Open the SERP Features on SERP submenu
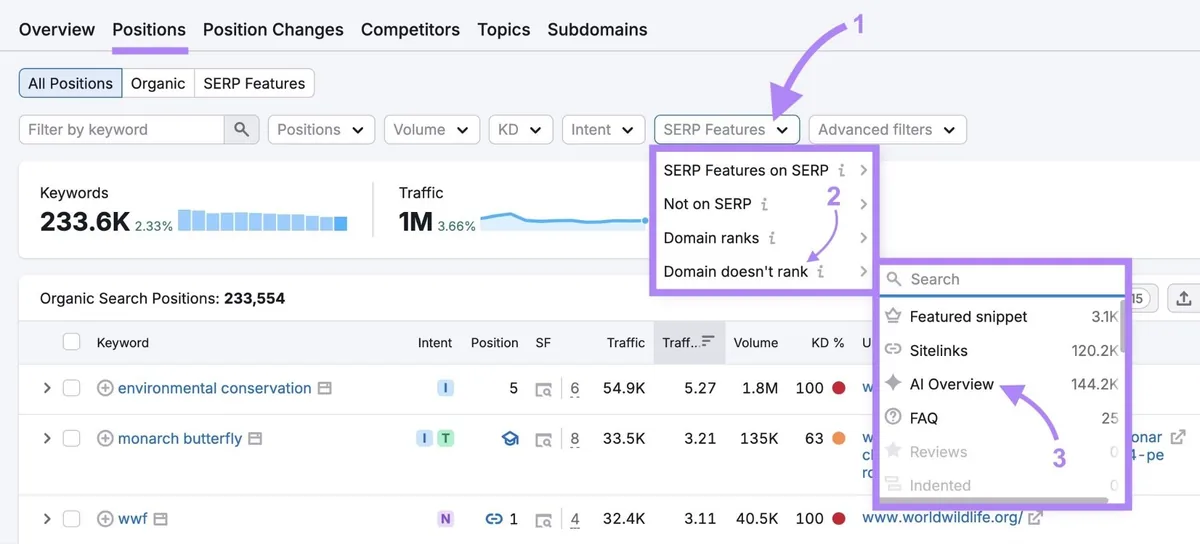Screen dimensions: 1200x544 tap(764, 170)
